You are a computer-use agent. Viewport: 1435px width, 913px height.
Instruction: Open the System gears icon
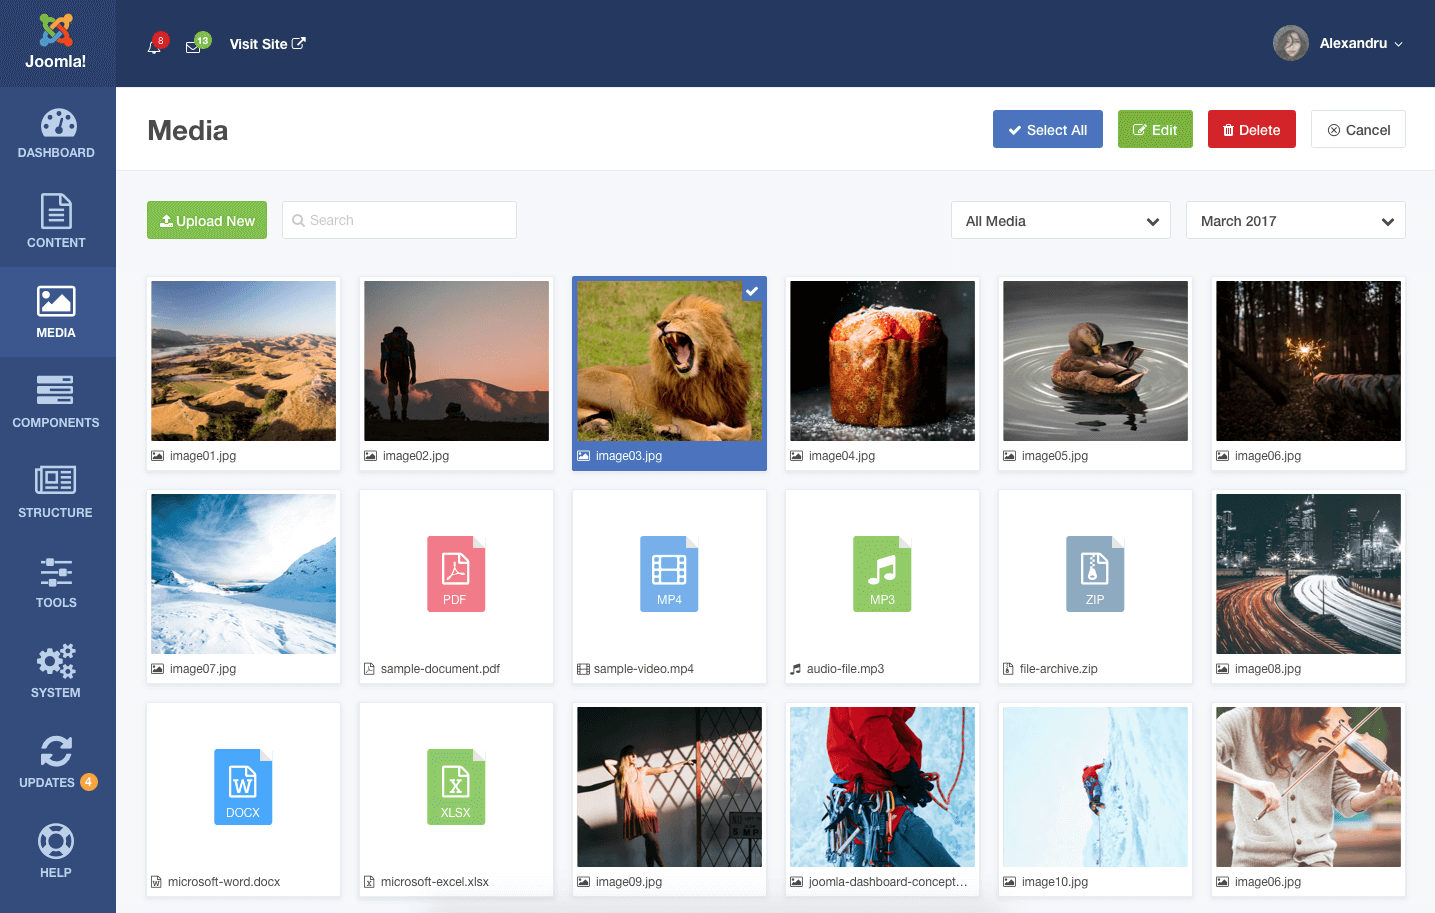[56, 662]
